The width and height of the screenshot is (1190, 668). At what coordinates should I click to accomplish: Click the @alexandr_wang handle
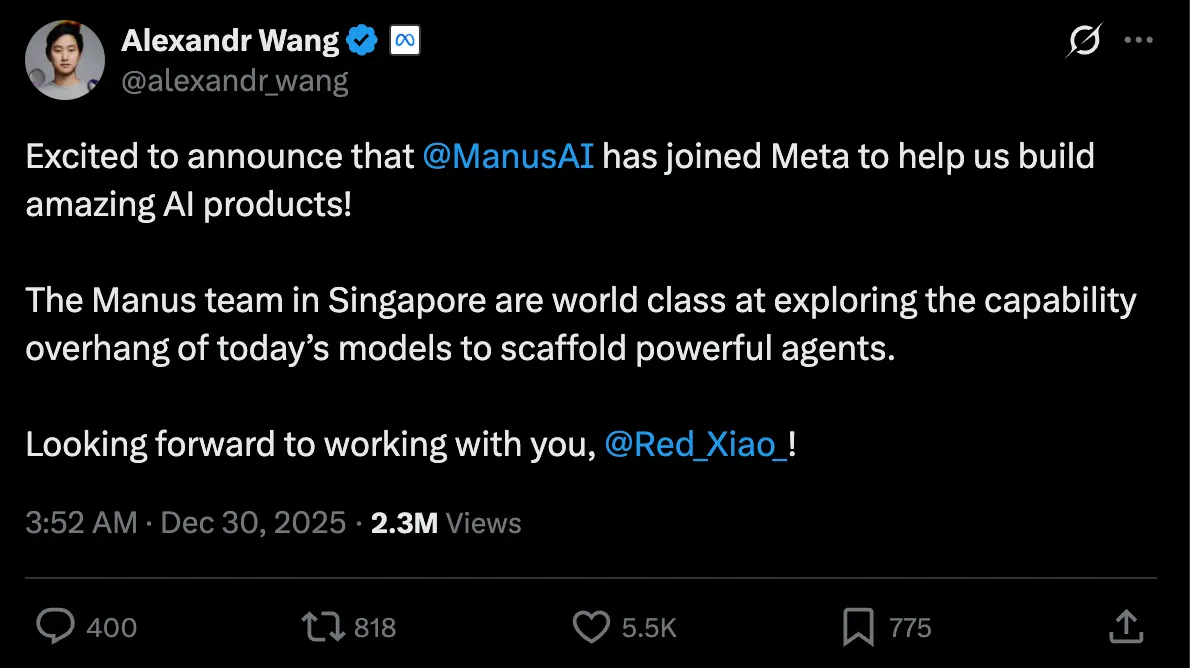pyautogui.click(x=235, y=80)
